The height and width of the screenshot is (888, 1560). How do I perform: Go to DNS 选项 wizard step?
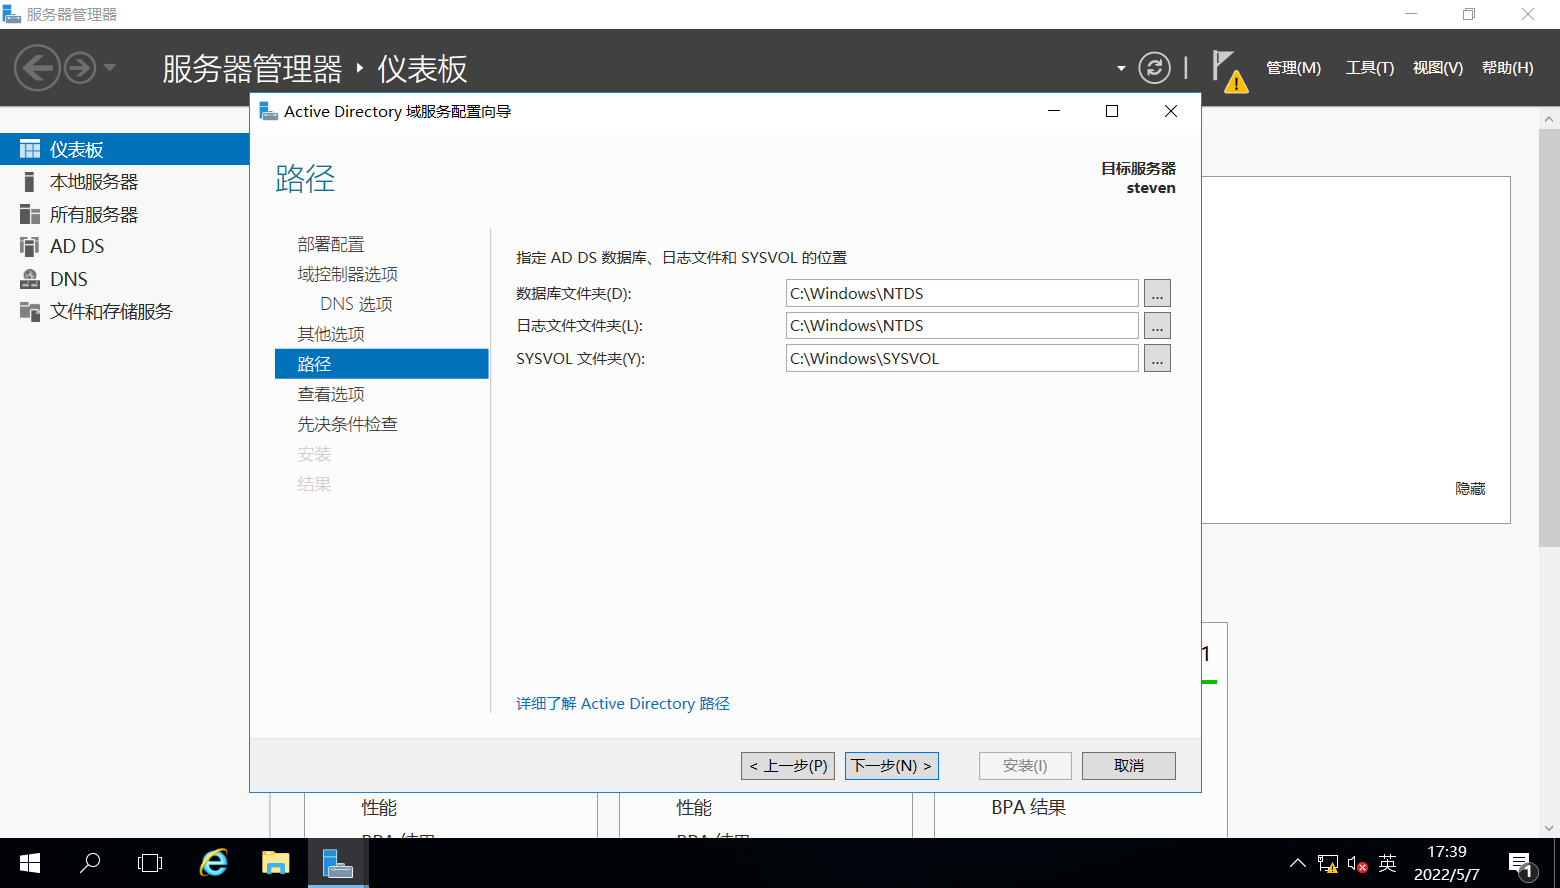pos(356,304)
